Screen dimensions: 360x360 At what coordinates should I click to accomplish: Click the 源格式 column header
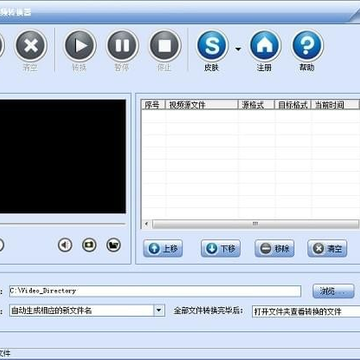coord(256,105)
